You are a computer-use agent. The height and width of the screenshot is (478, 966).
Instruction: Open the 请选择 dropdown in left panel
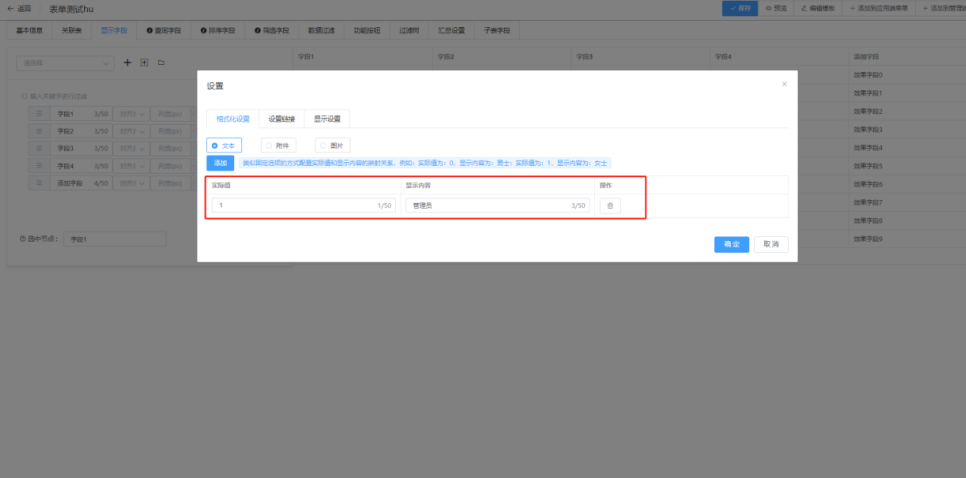coord(65,63)
